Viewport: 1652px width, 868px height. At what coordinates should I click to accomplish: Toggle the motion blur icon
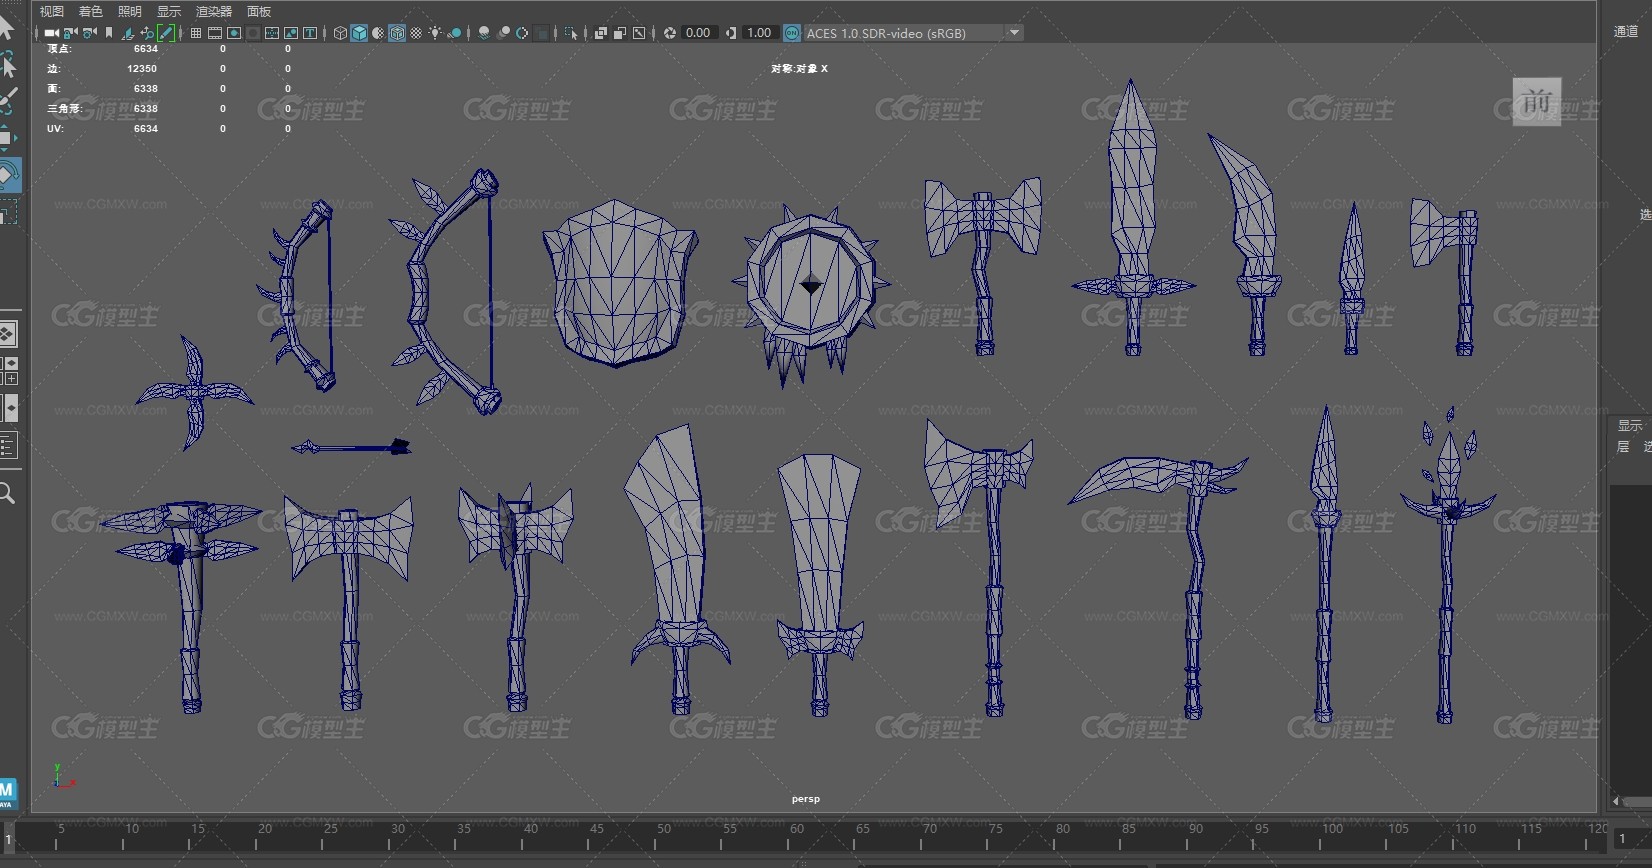point(503,33)
